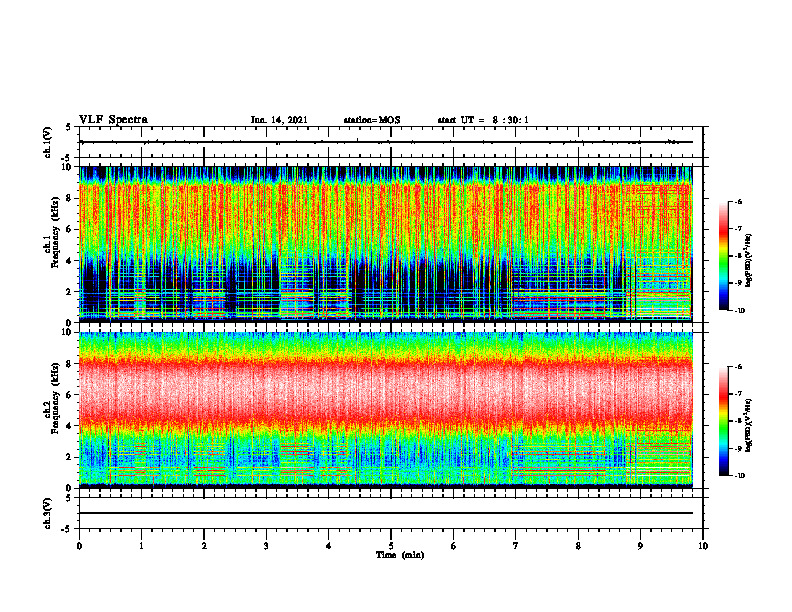Click time axis tick label "9"
The image size is (792, 612).
(x=640, y=546)
